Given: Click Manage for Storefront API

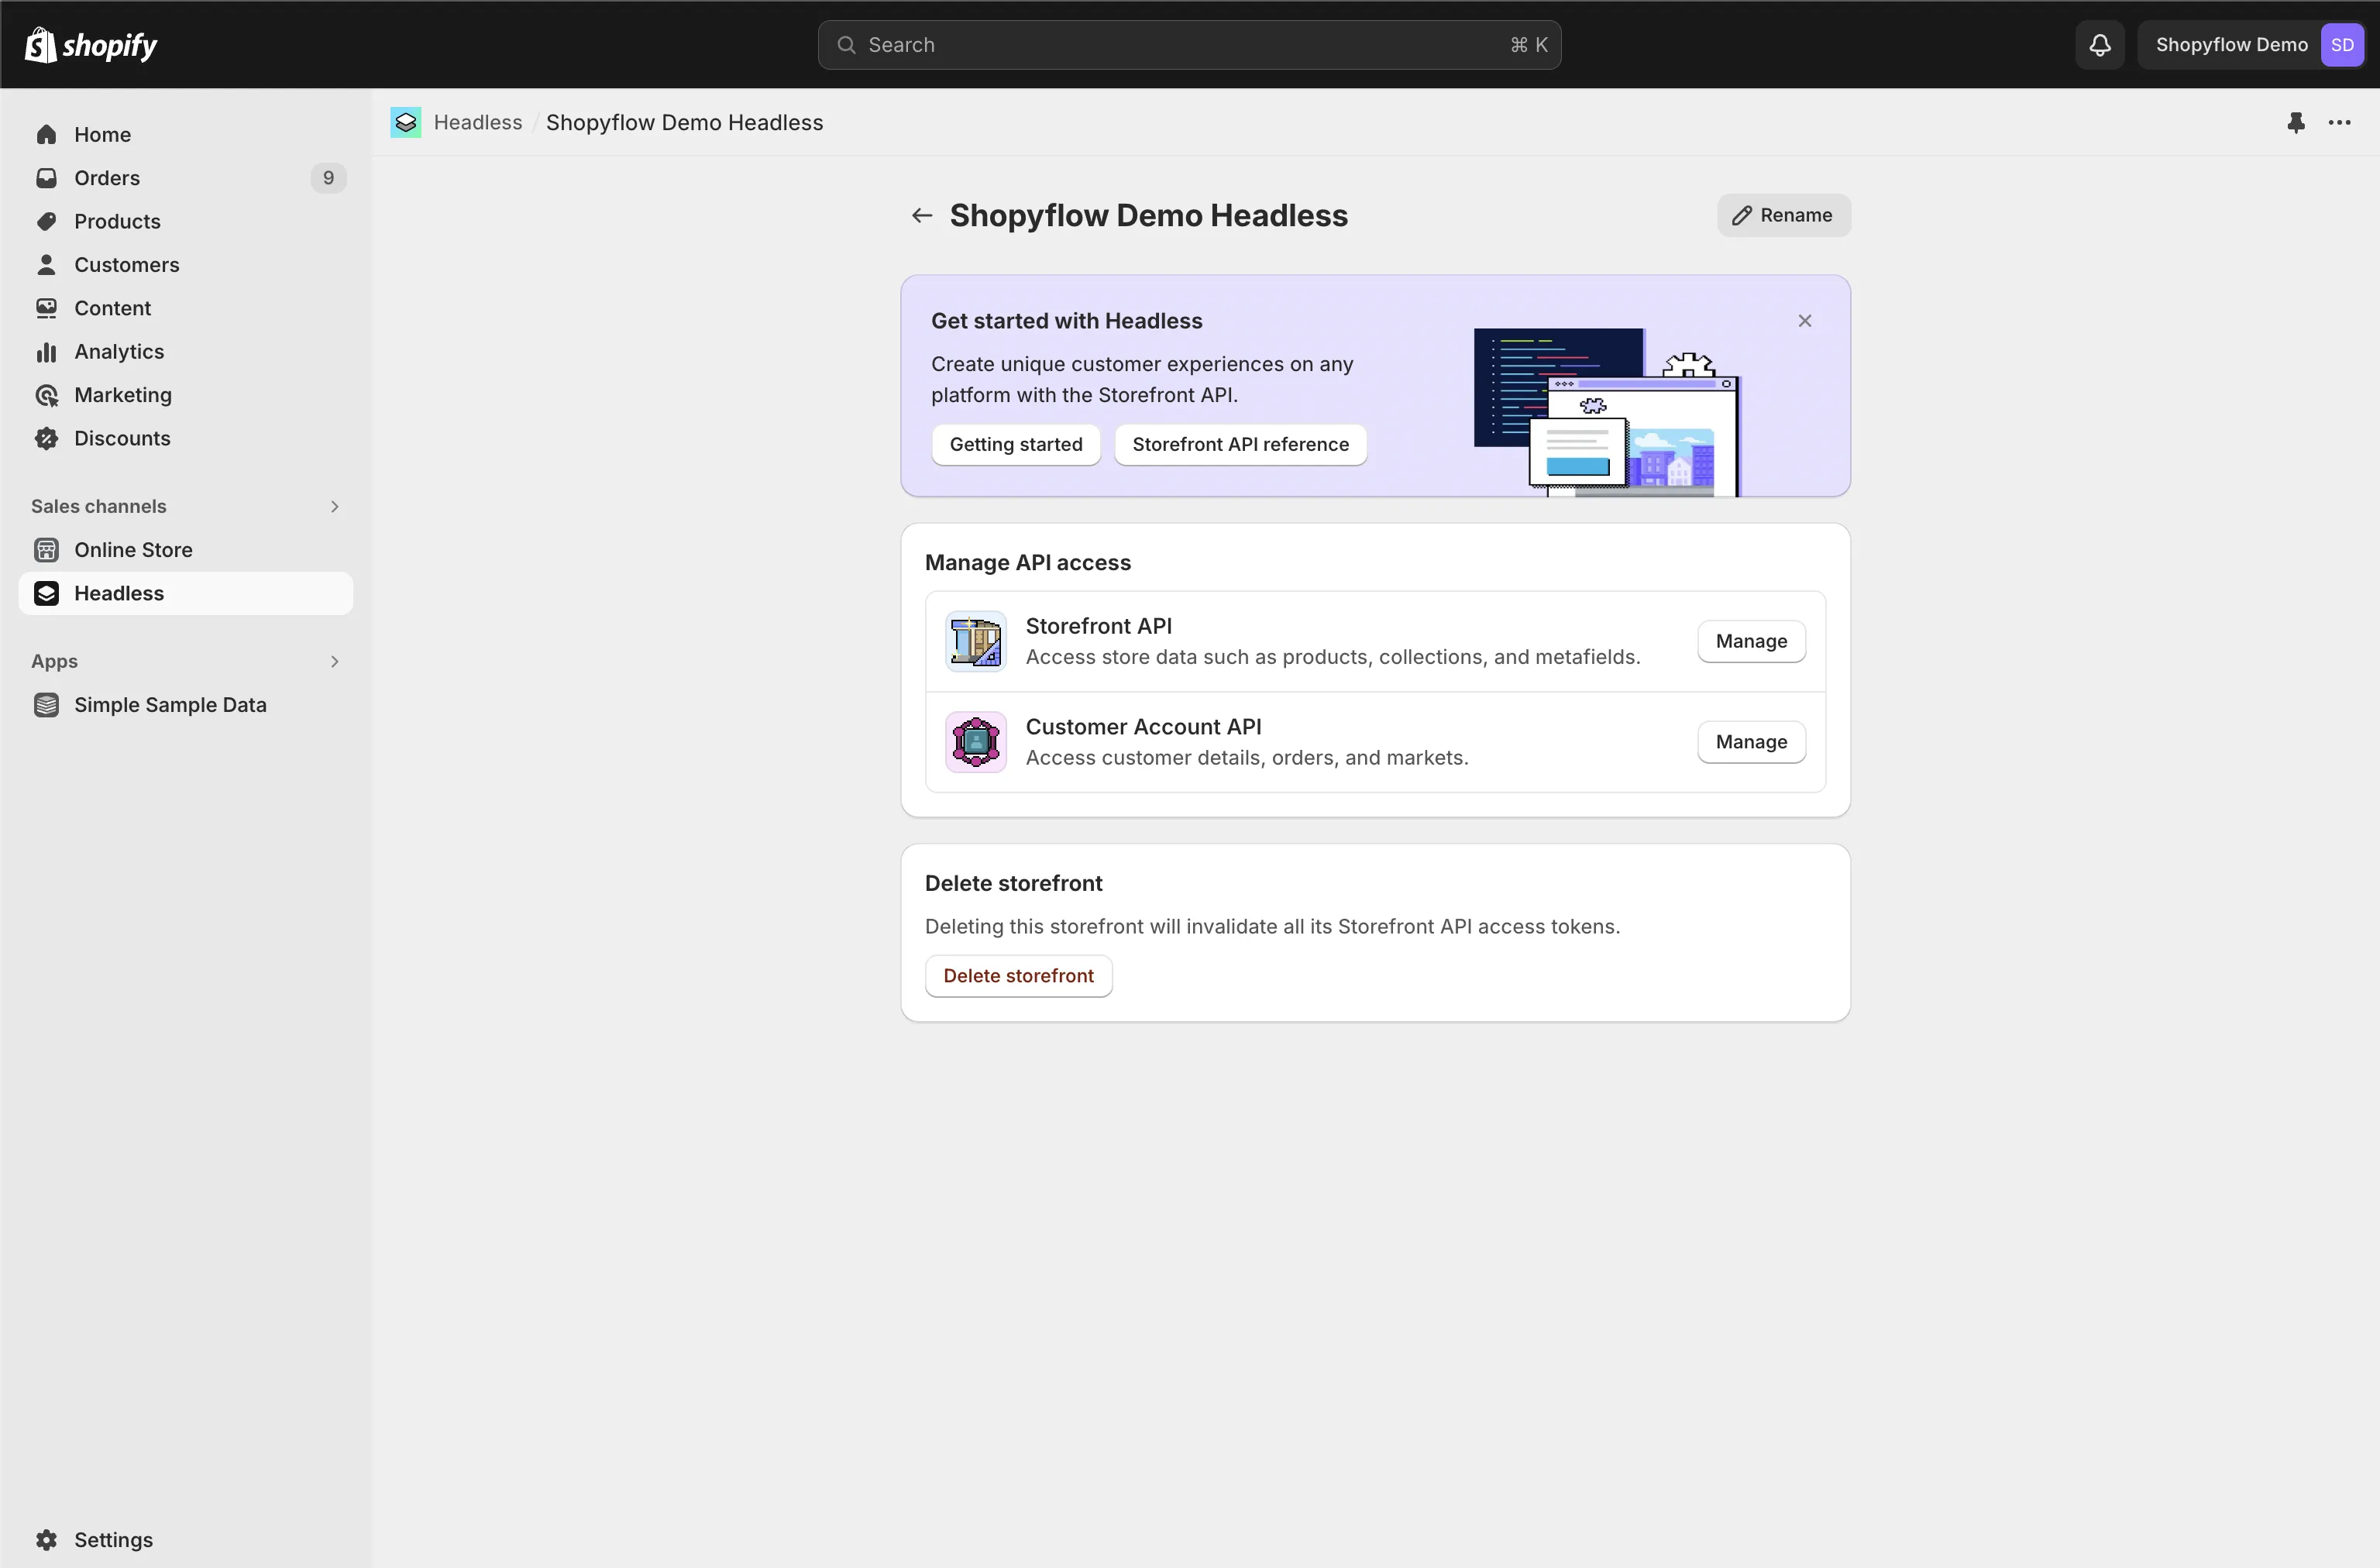Looking at the screenshot, I should click(x=1751, y=641).
